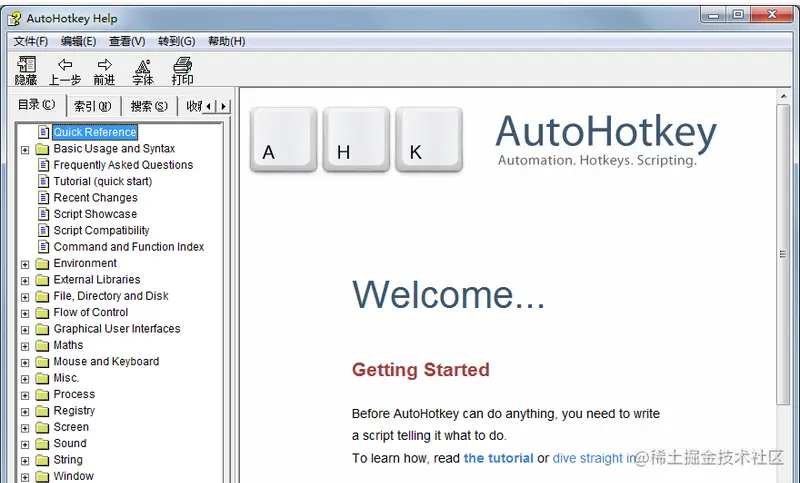The width and height of the screenshot is (800, 483).
Task: Click the Getting Started heading
Action: click(x=420, y=370)
